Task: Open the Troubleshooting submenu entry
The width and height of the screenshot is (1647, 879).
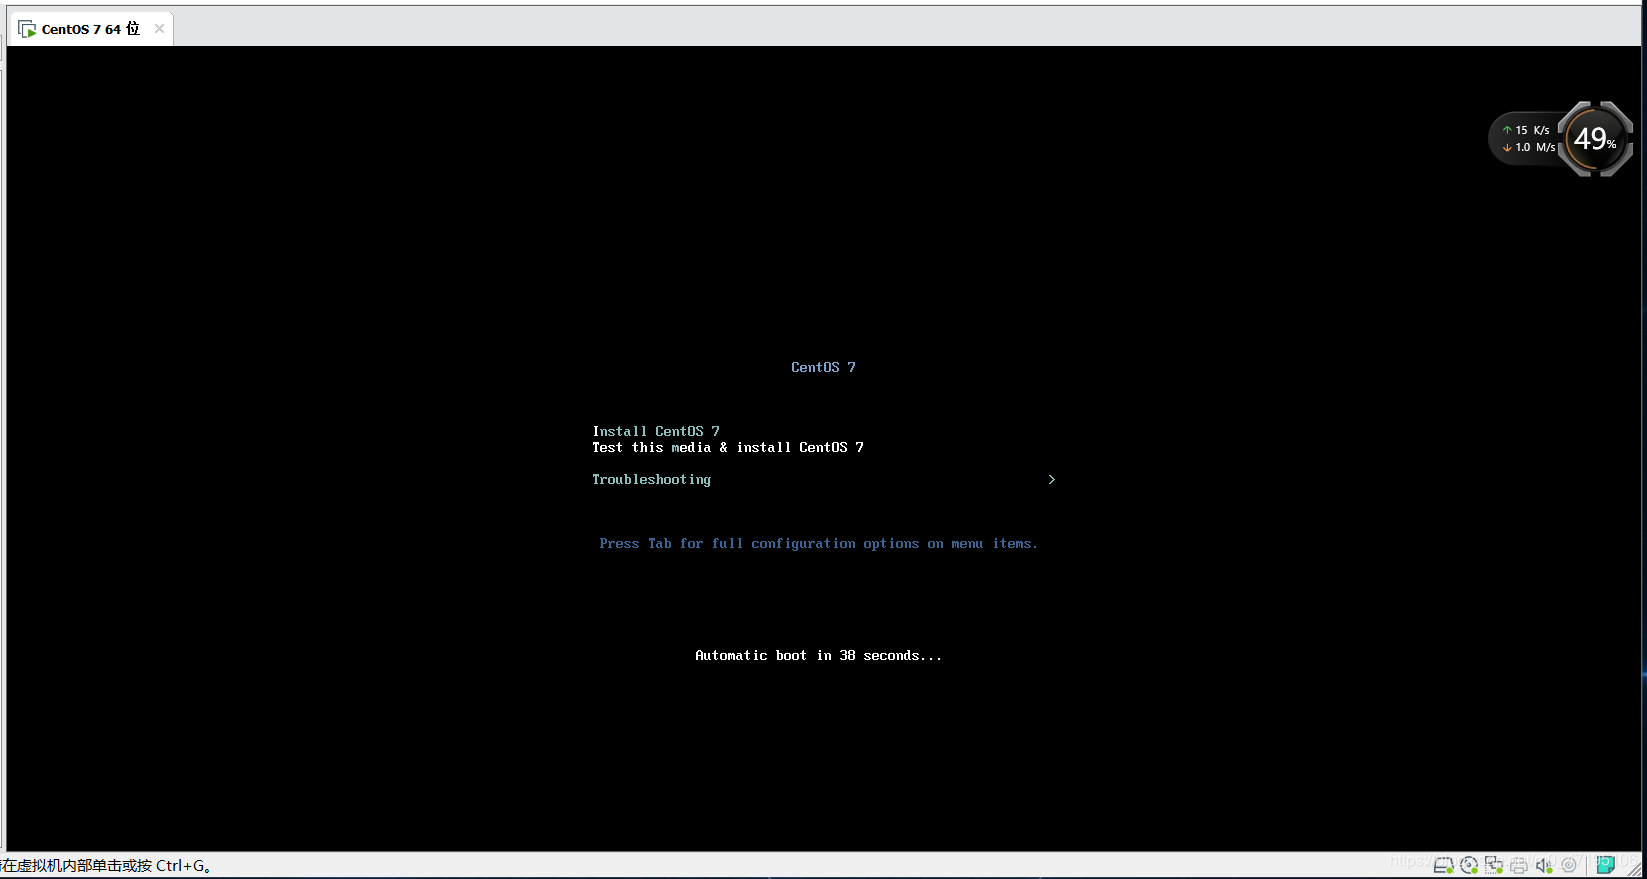Action: coord(652,479)
